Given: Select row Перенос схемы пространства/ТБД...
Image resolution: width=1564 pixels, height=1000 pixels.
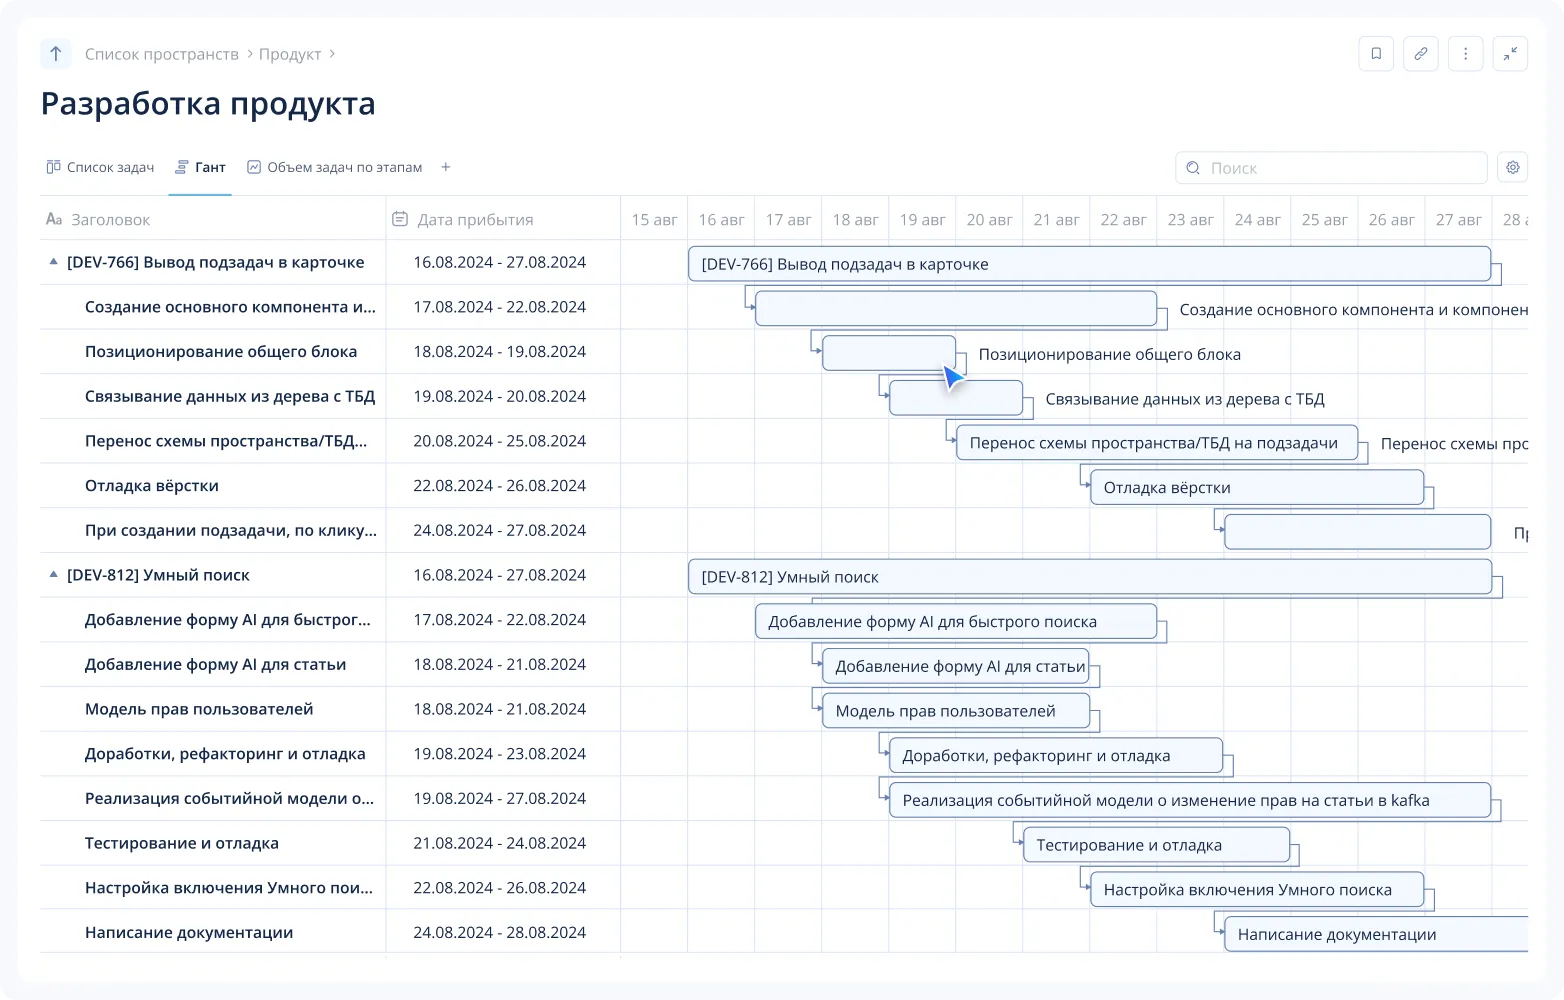Looking at the screenshot, I should tap(226, 441).
